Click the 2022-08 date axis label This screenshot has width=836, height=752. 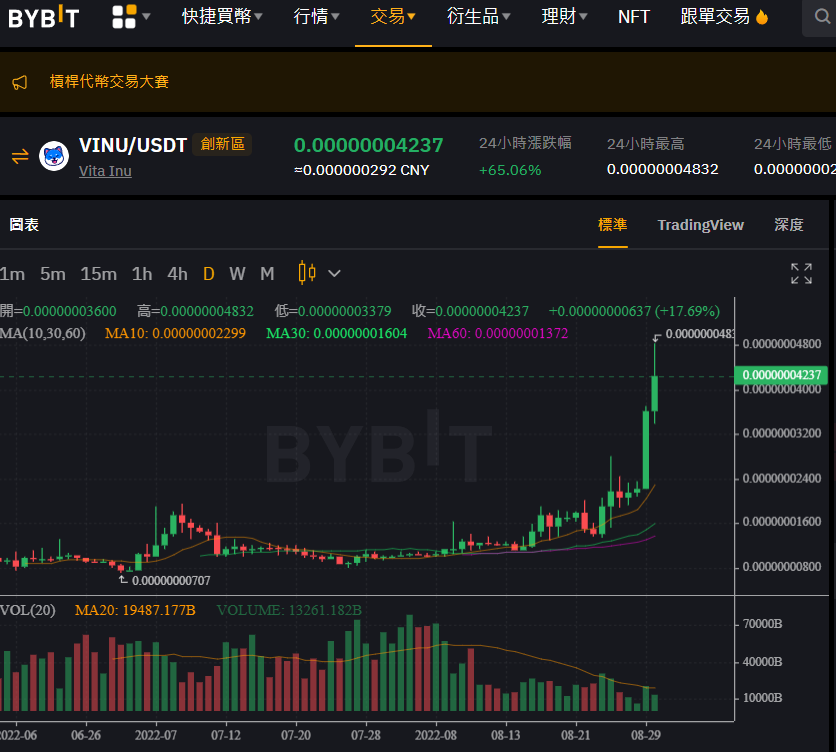pos(436,735)
